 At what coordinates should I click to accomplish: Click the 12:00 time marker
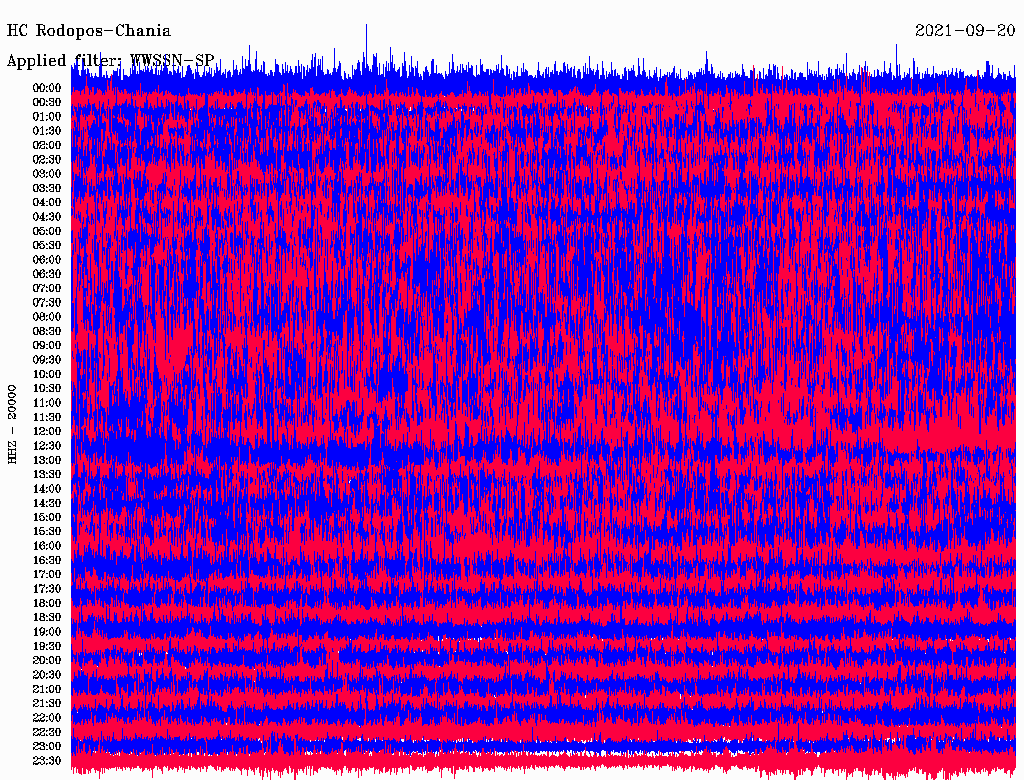pos(47,432)
